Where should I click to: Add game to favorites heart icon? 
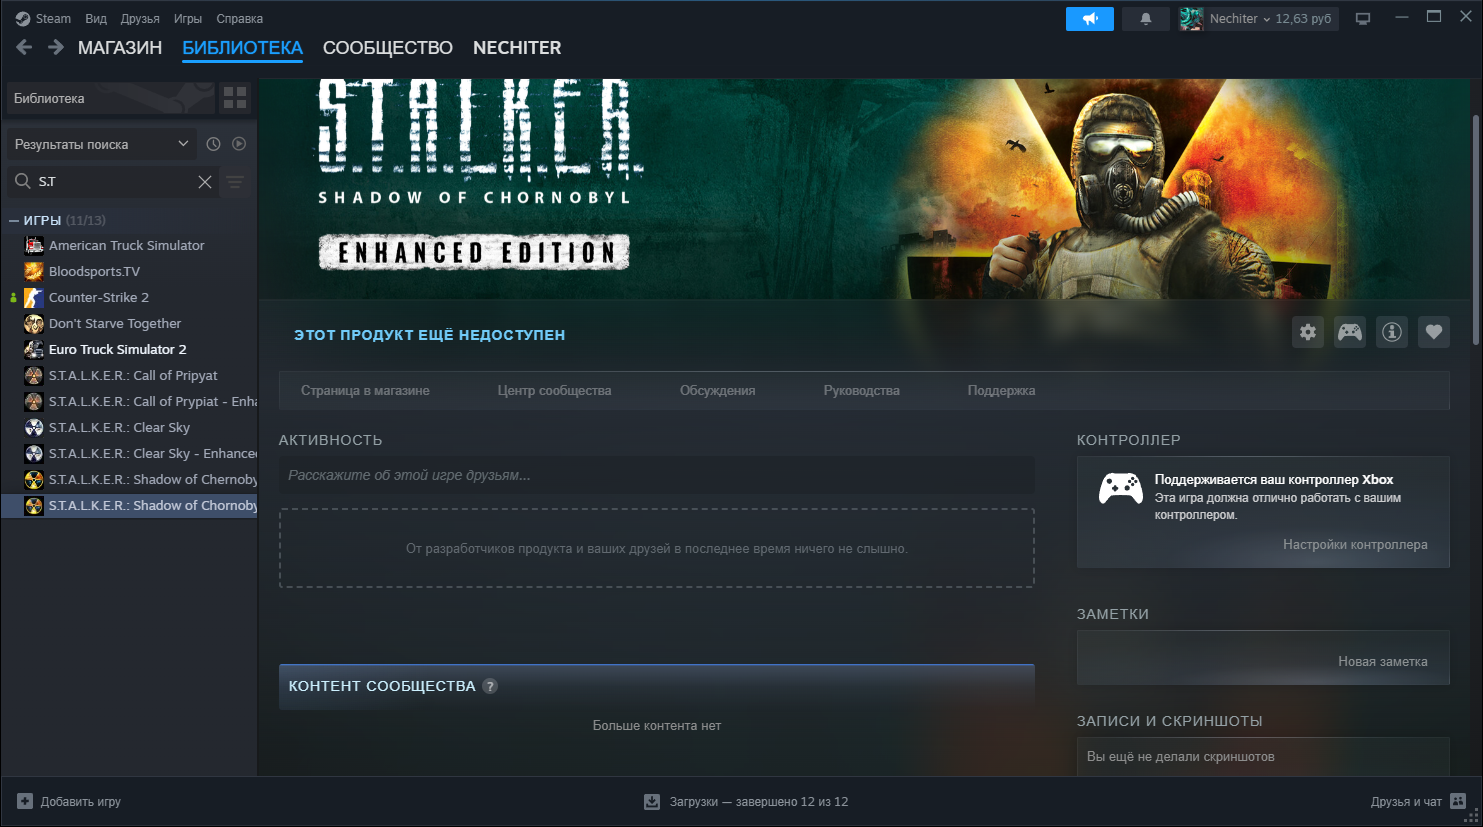pos(1434,332)
